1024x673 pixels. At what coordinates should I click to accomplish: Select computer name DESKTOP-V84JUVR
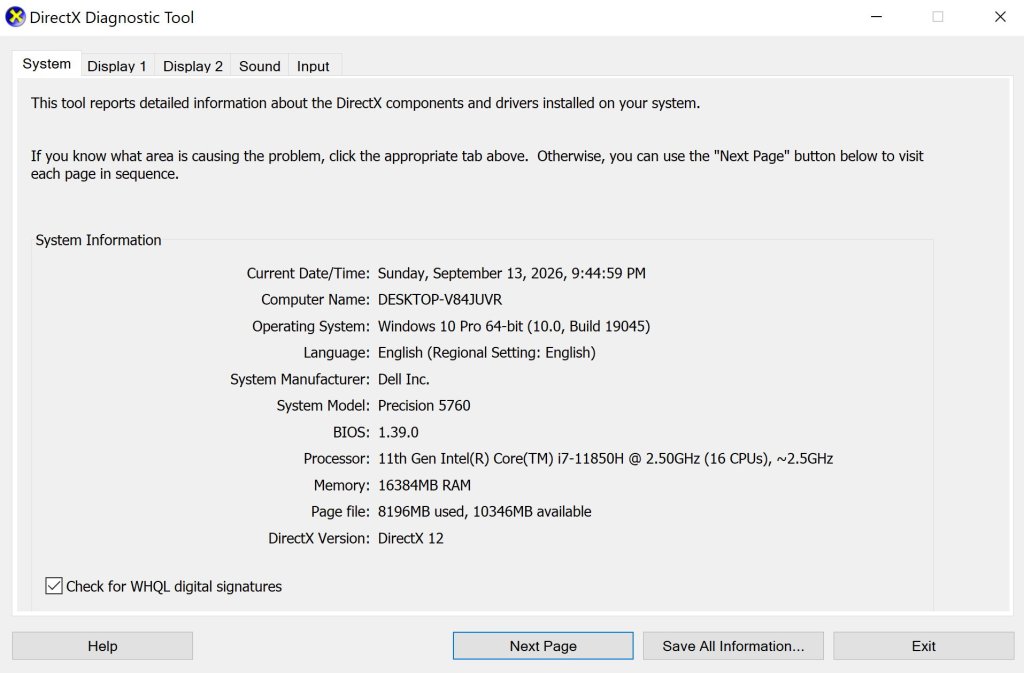pos(440,300)
